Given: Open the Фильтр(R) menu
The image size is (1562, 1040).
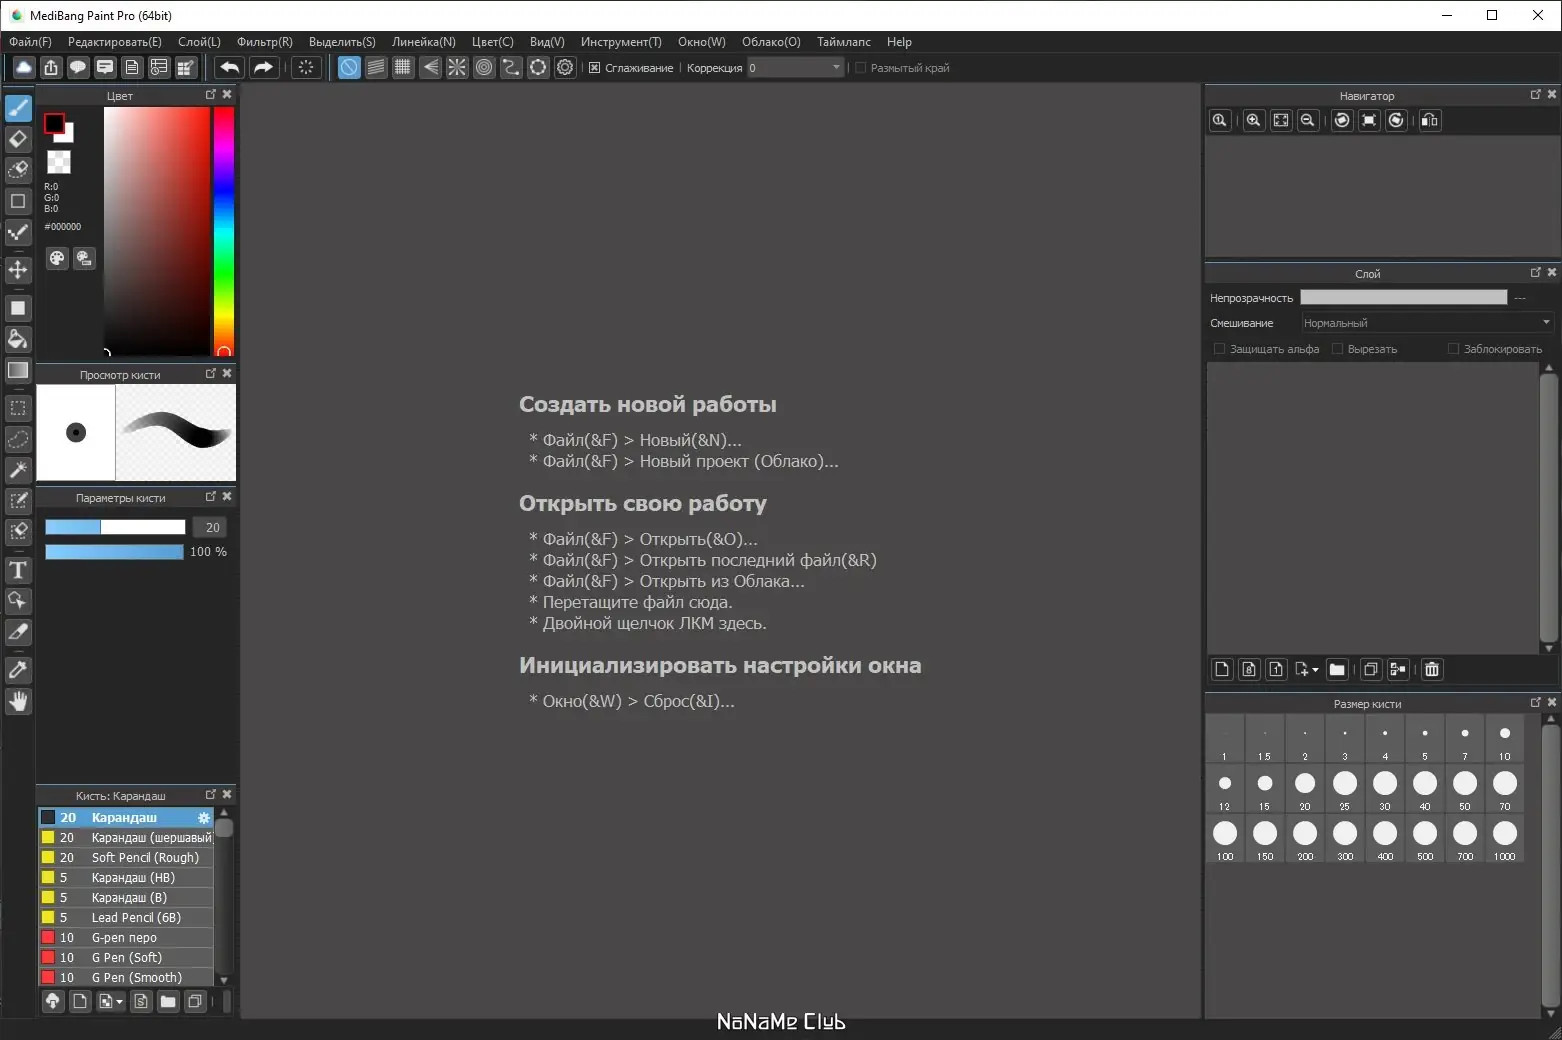Looking at the screenshot, I should (x=265, y=42).
